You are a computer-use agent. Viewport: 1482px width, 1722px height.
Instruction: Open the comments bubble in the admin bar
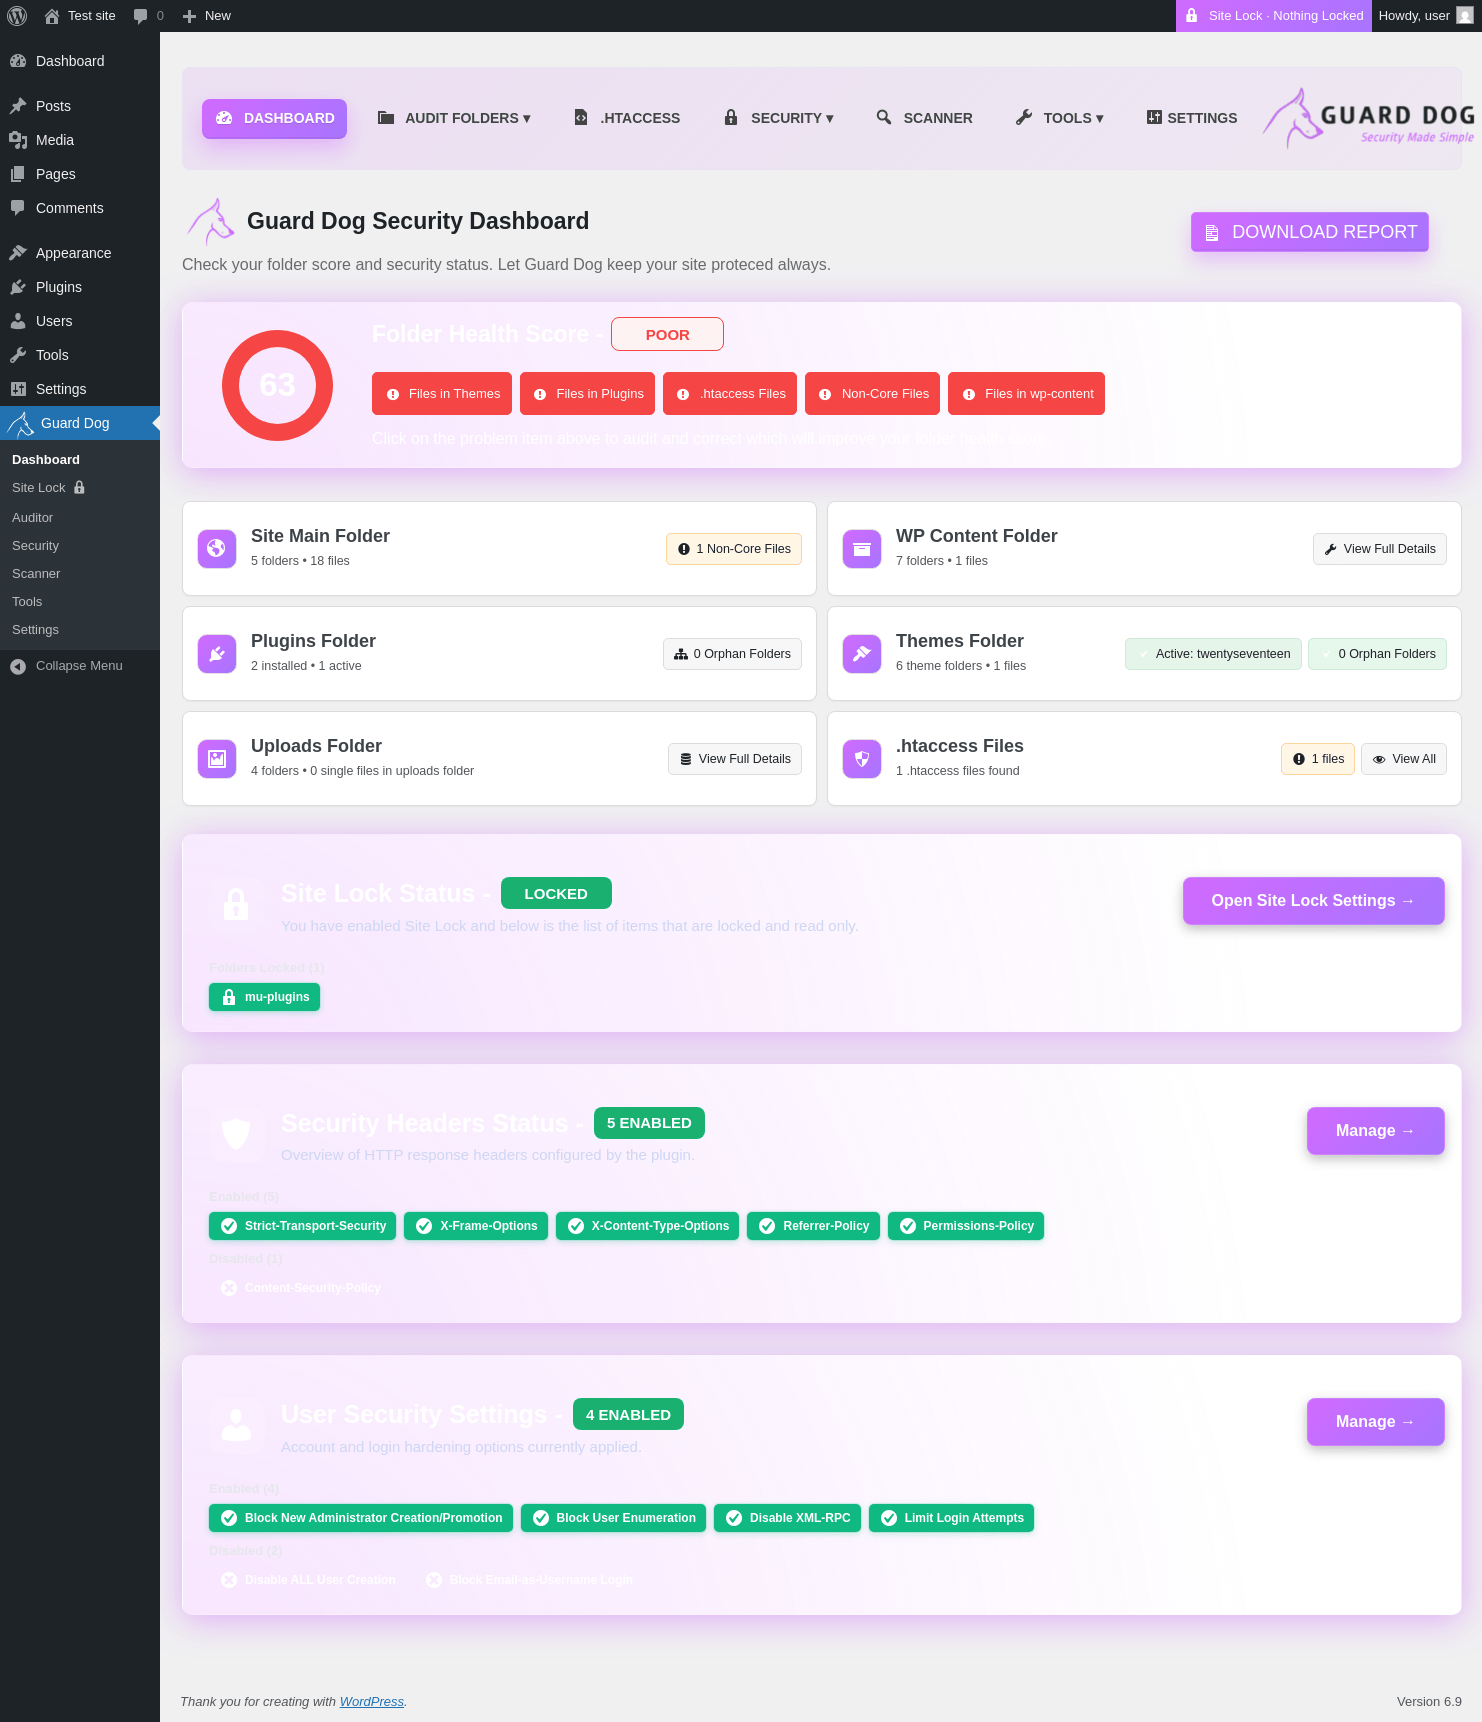(148, 16)
